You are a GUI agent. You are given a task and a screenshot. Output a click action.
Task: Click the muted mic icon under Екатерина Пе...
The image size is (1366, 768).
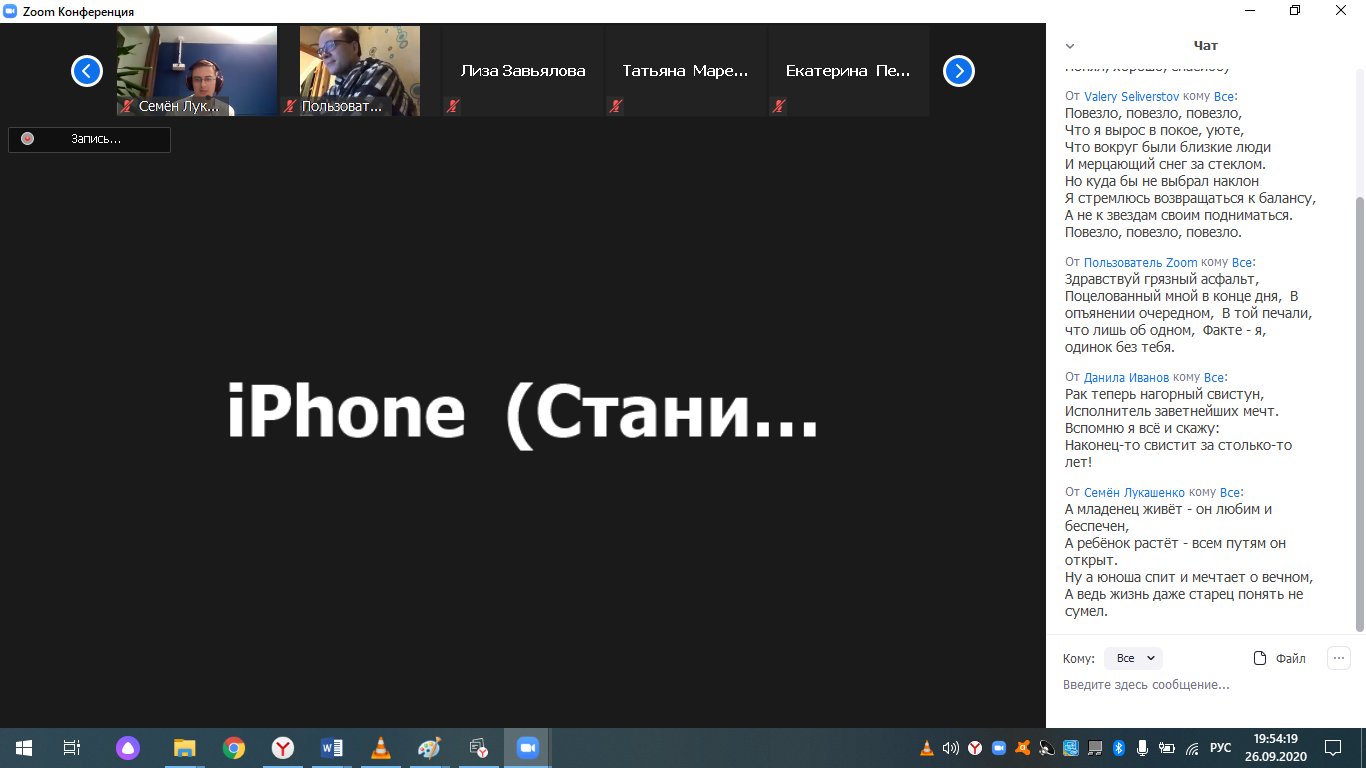[x=779, y=106]
